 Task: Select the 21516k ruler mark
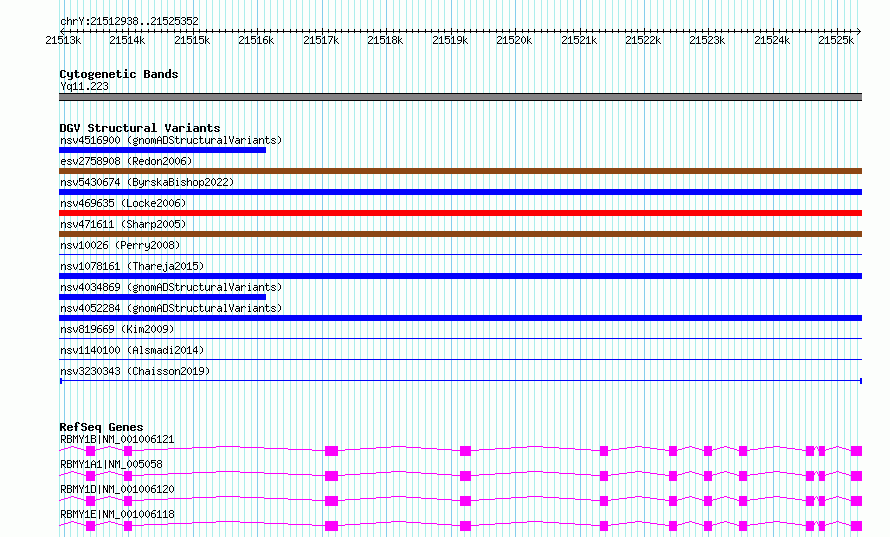click(x=256, y=40)
